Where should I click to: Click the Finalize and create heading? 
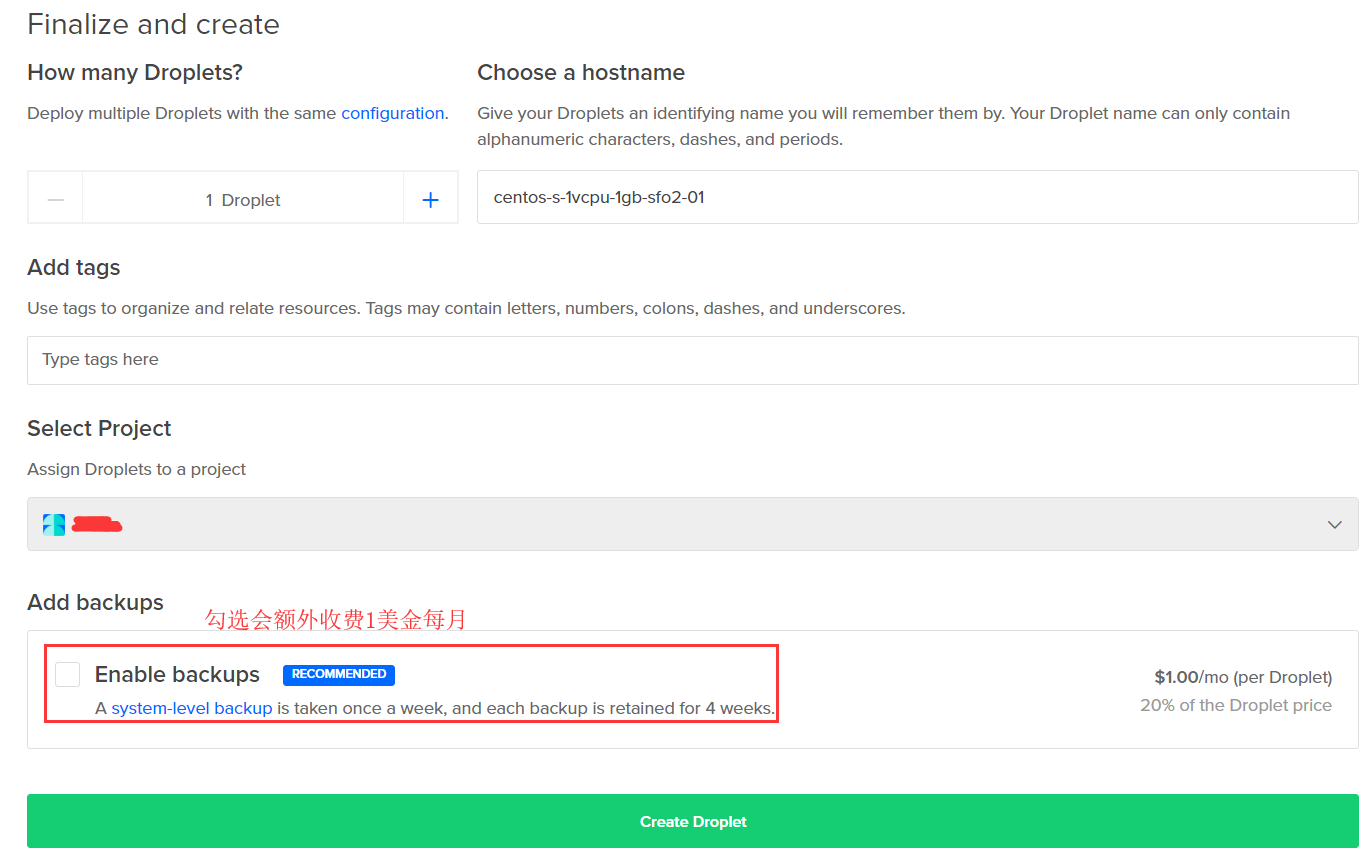(x=153, y=25)
